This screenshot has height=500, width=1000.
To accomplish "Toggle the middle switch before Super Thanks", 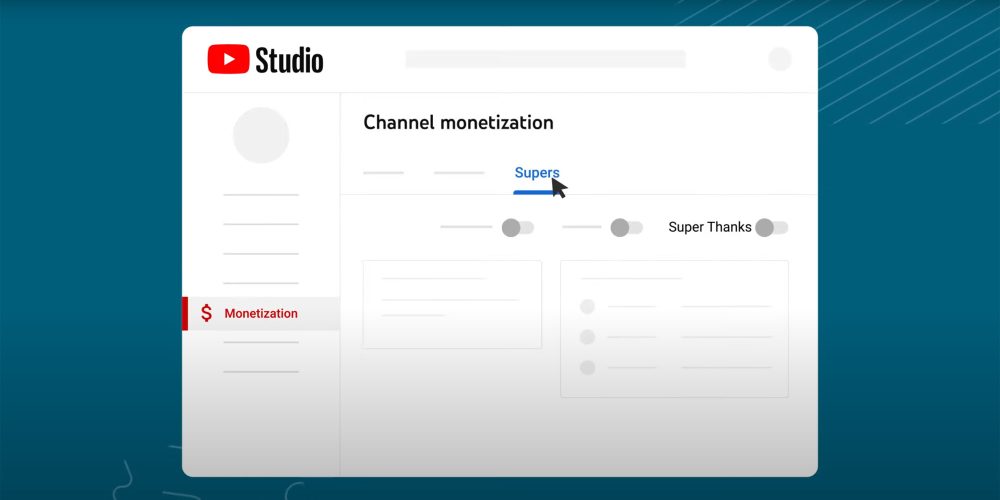I will point(626,227).
